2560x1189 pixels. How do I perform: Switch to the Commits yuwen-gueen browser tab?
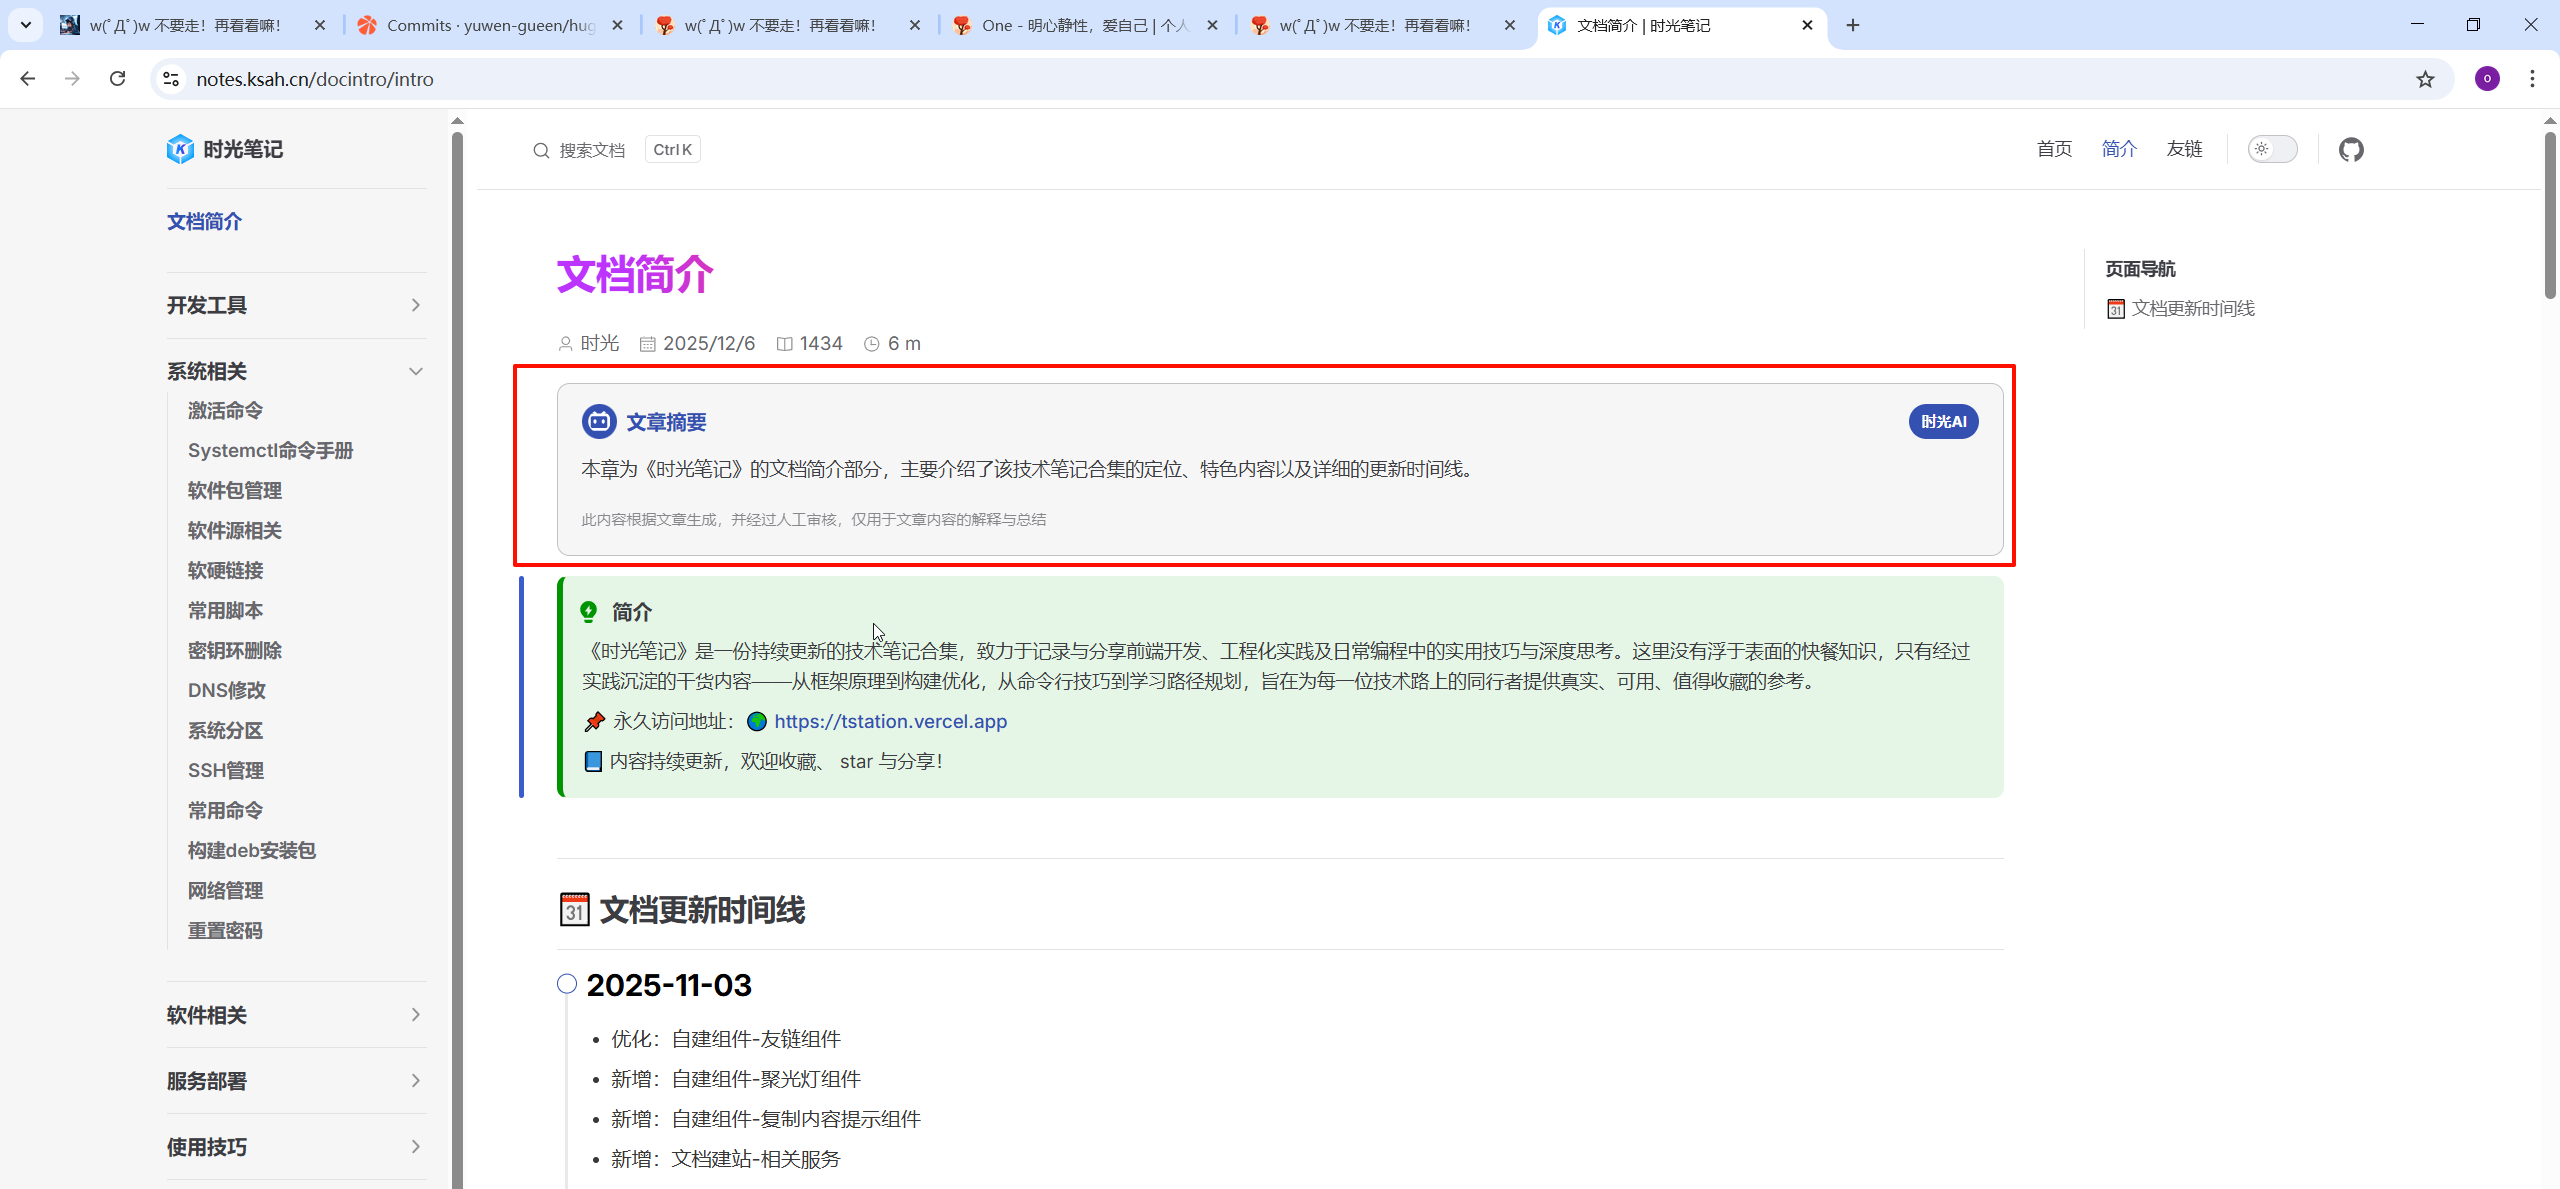[490, 25]
